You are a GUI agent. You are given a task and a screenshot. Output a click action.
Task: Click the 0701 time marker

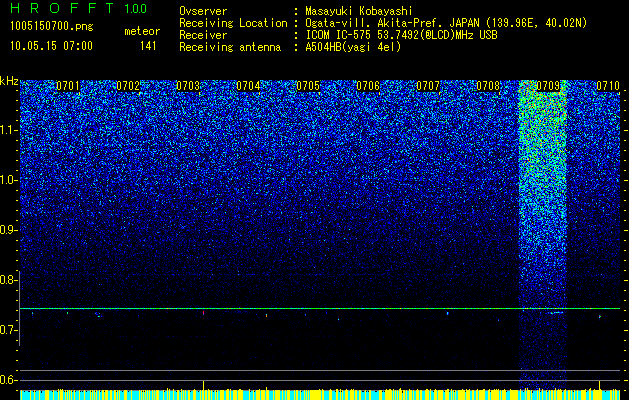68,86
